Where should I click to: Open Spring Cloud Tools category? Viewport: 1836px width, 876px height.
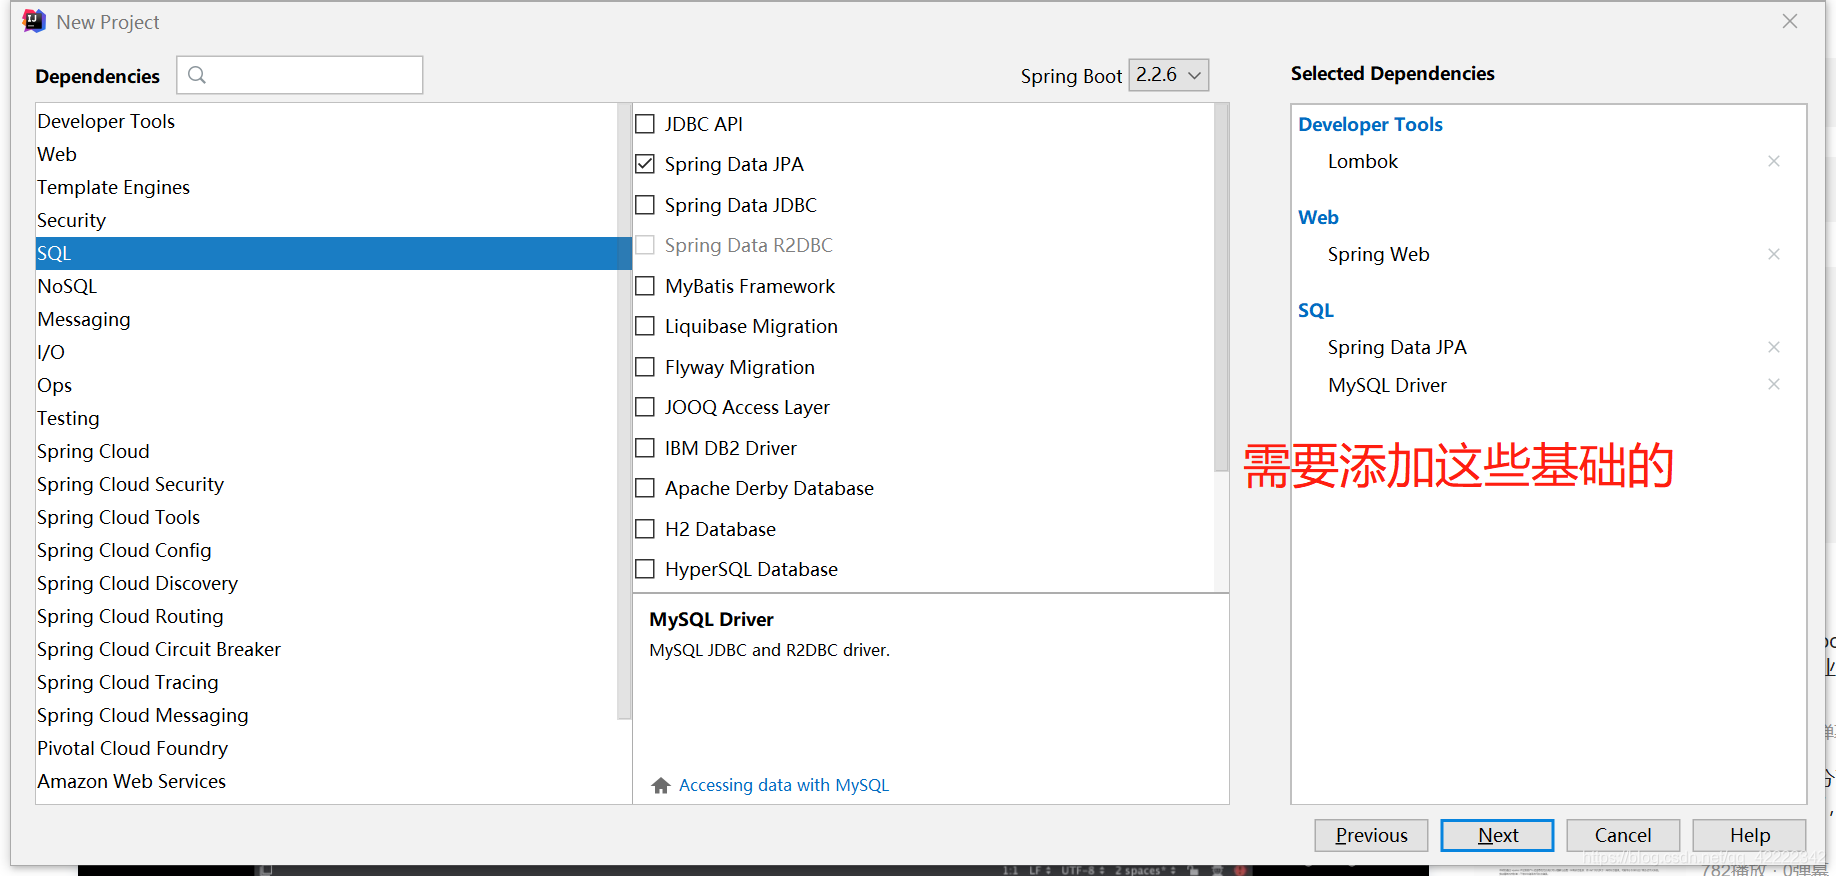(x=326, y=517)
